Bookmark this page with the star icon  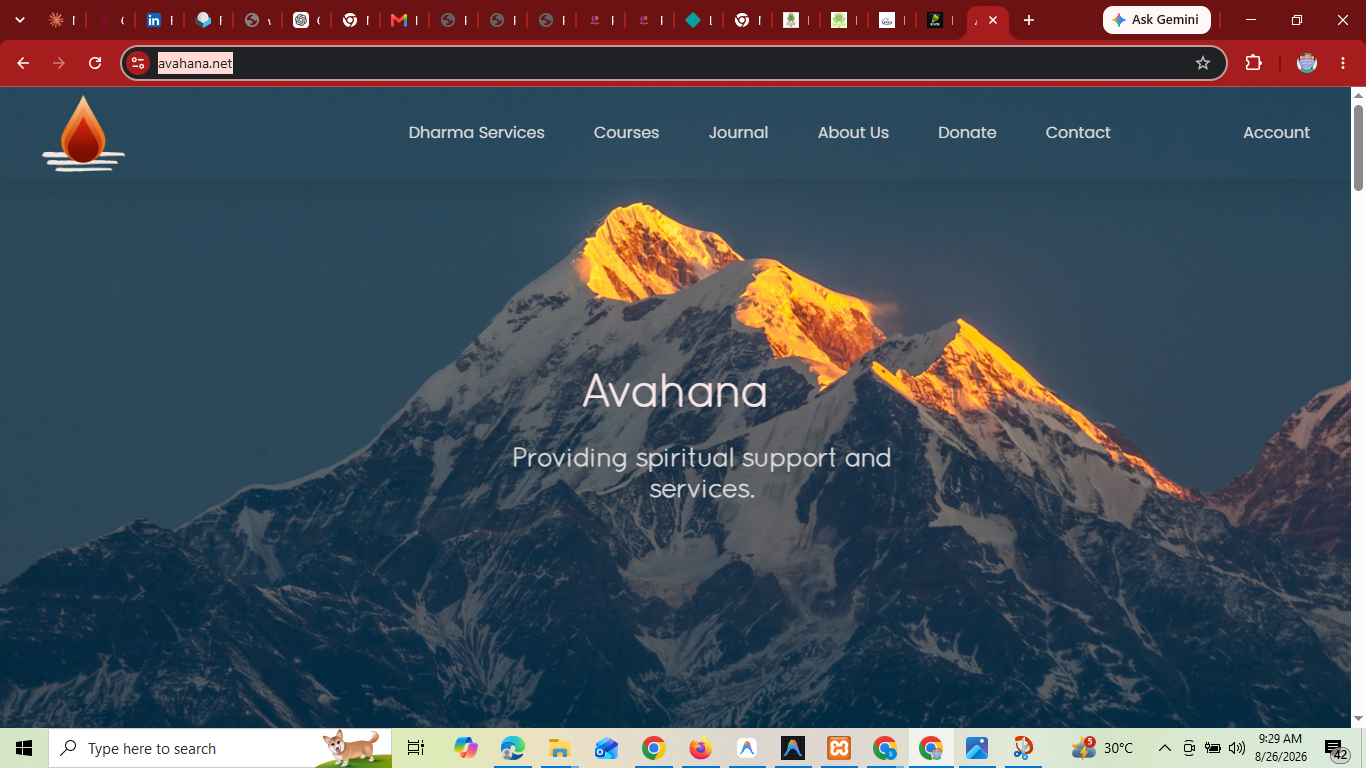pos(1203,63)
